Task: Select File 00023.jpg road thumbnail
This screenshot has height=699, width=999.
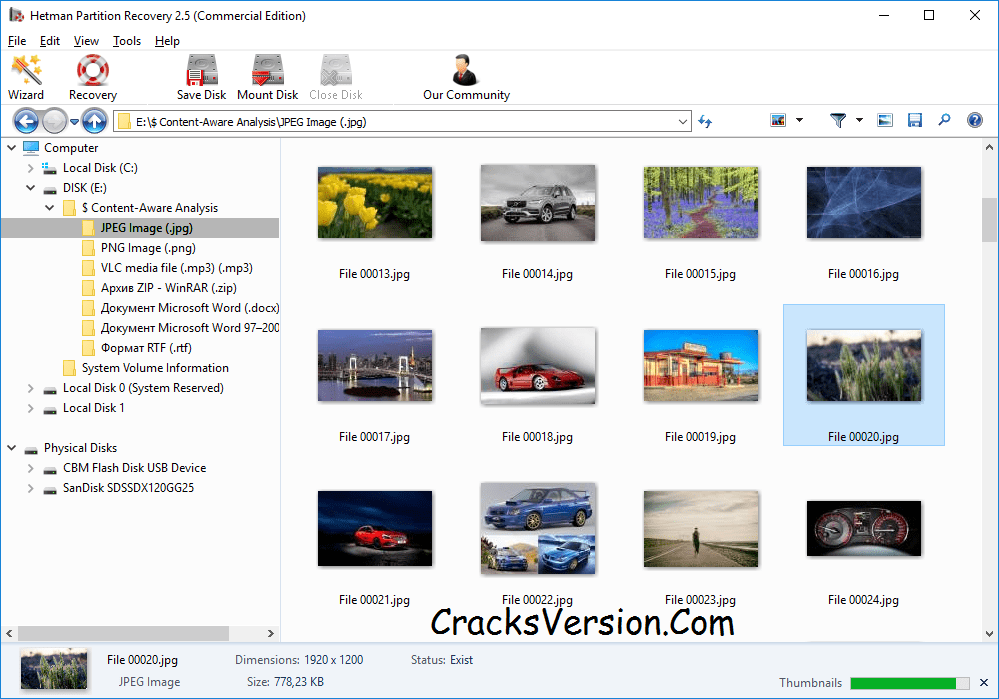Action: point(701,528)
